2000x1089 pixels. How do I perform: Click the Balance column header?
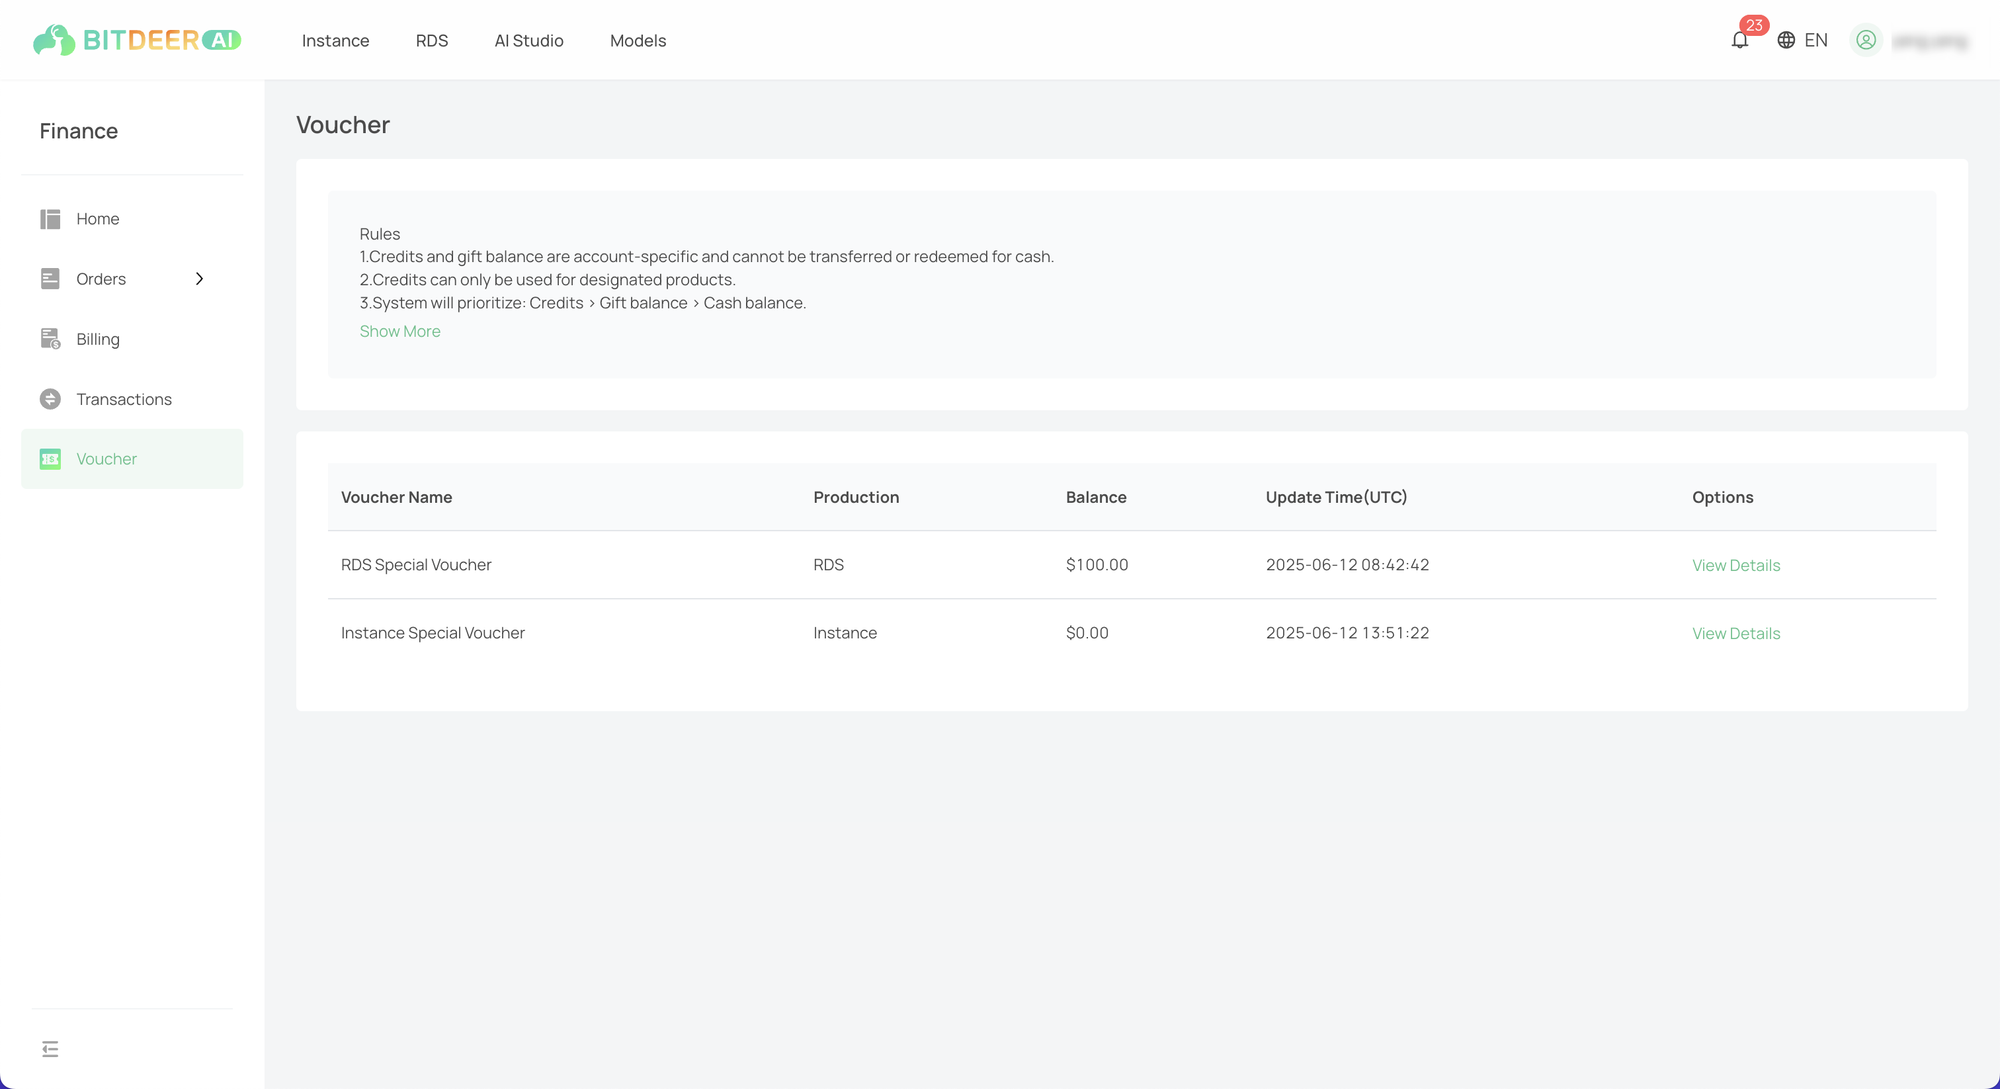coord(1096,497)
